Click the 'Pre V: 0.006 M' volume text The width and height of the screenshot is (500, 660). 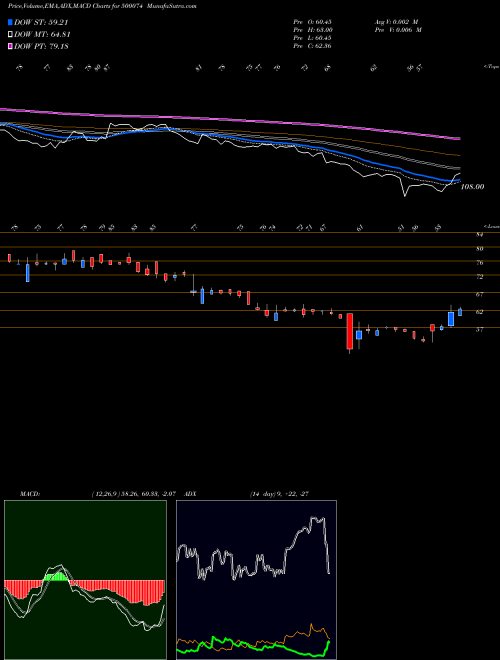[x=398, y=30]
